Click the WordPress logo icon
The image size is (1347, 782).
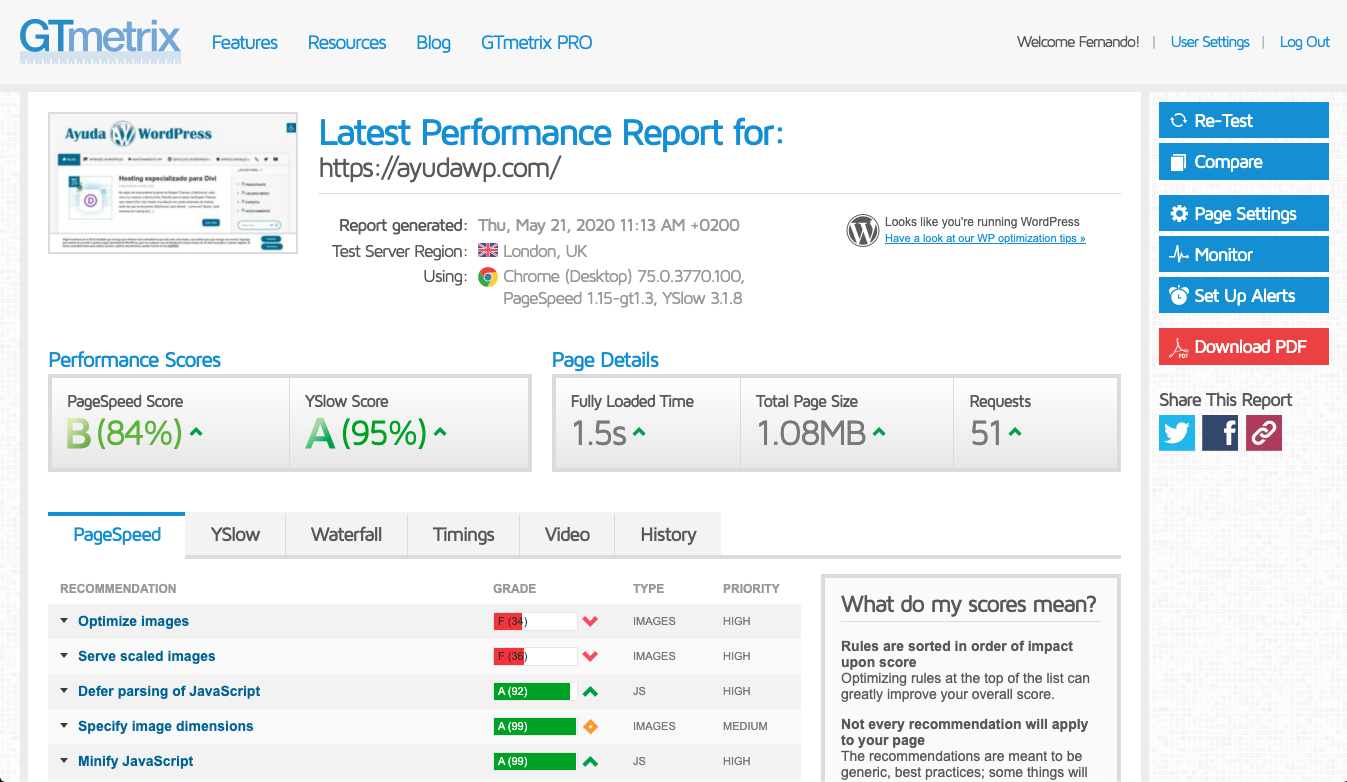pyautogui.click(x=862, y=230)
